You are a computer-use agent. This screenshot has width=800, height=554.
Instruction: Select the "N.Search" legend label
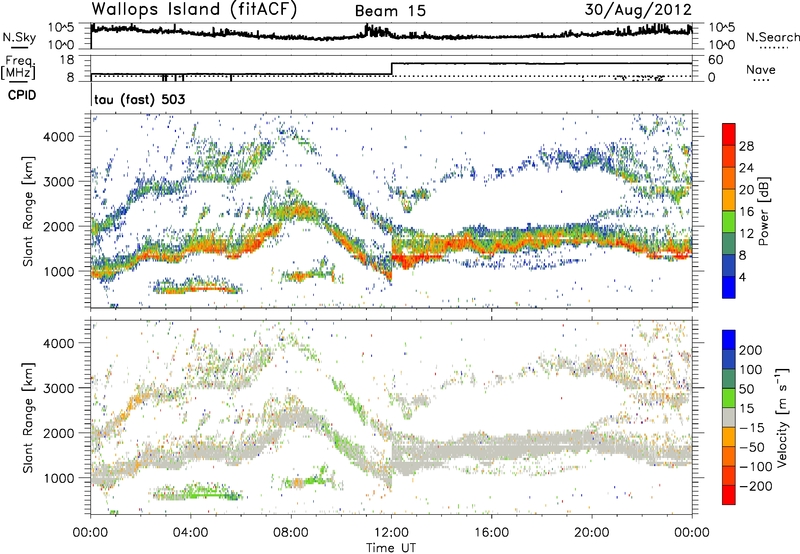pos(772,37)
